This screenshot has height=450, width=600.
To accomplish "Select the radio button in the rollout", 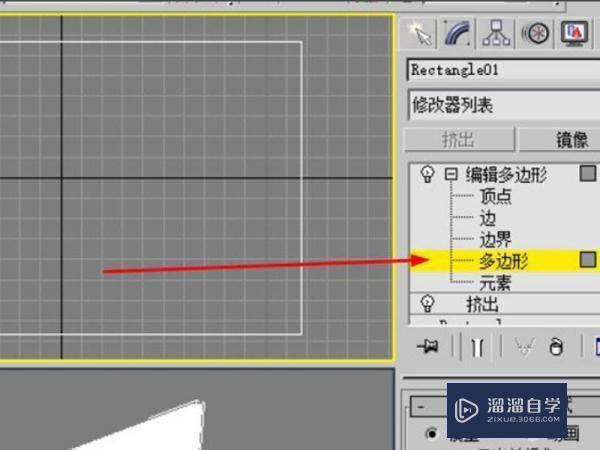I will [x=432, y=434].
